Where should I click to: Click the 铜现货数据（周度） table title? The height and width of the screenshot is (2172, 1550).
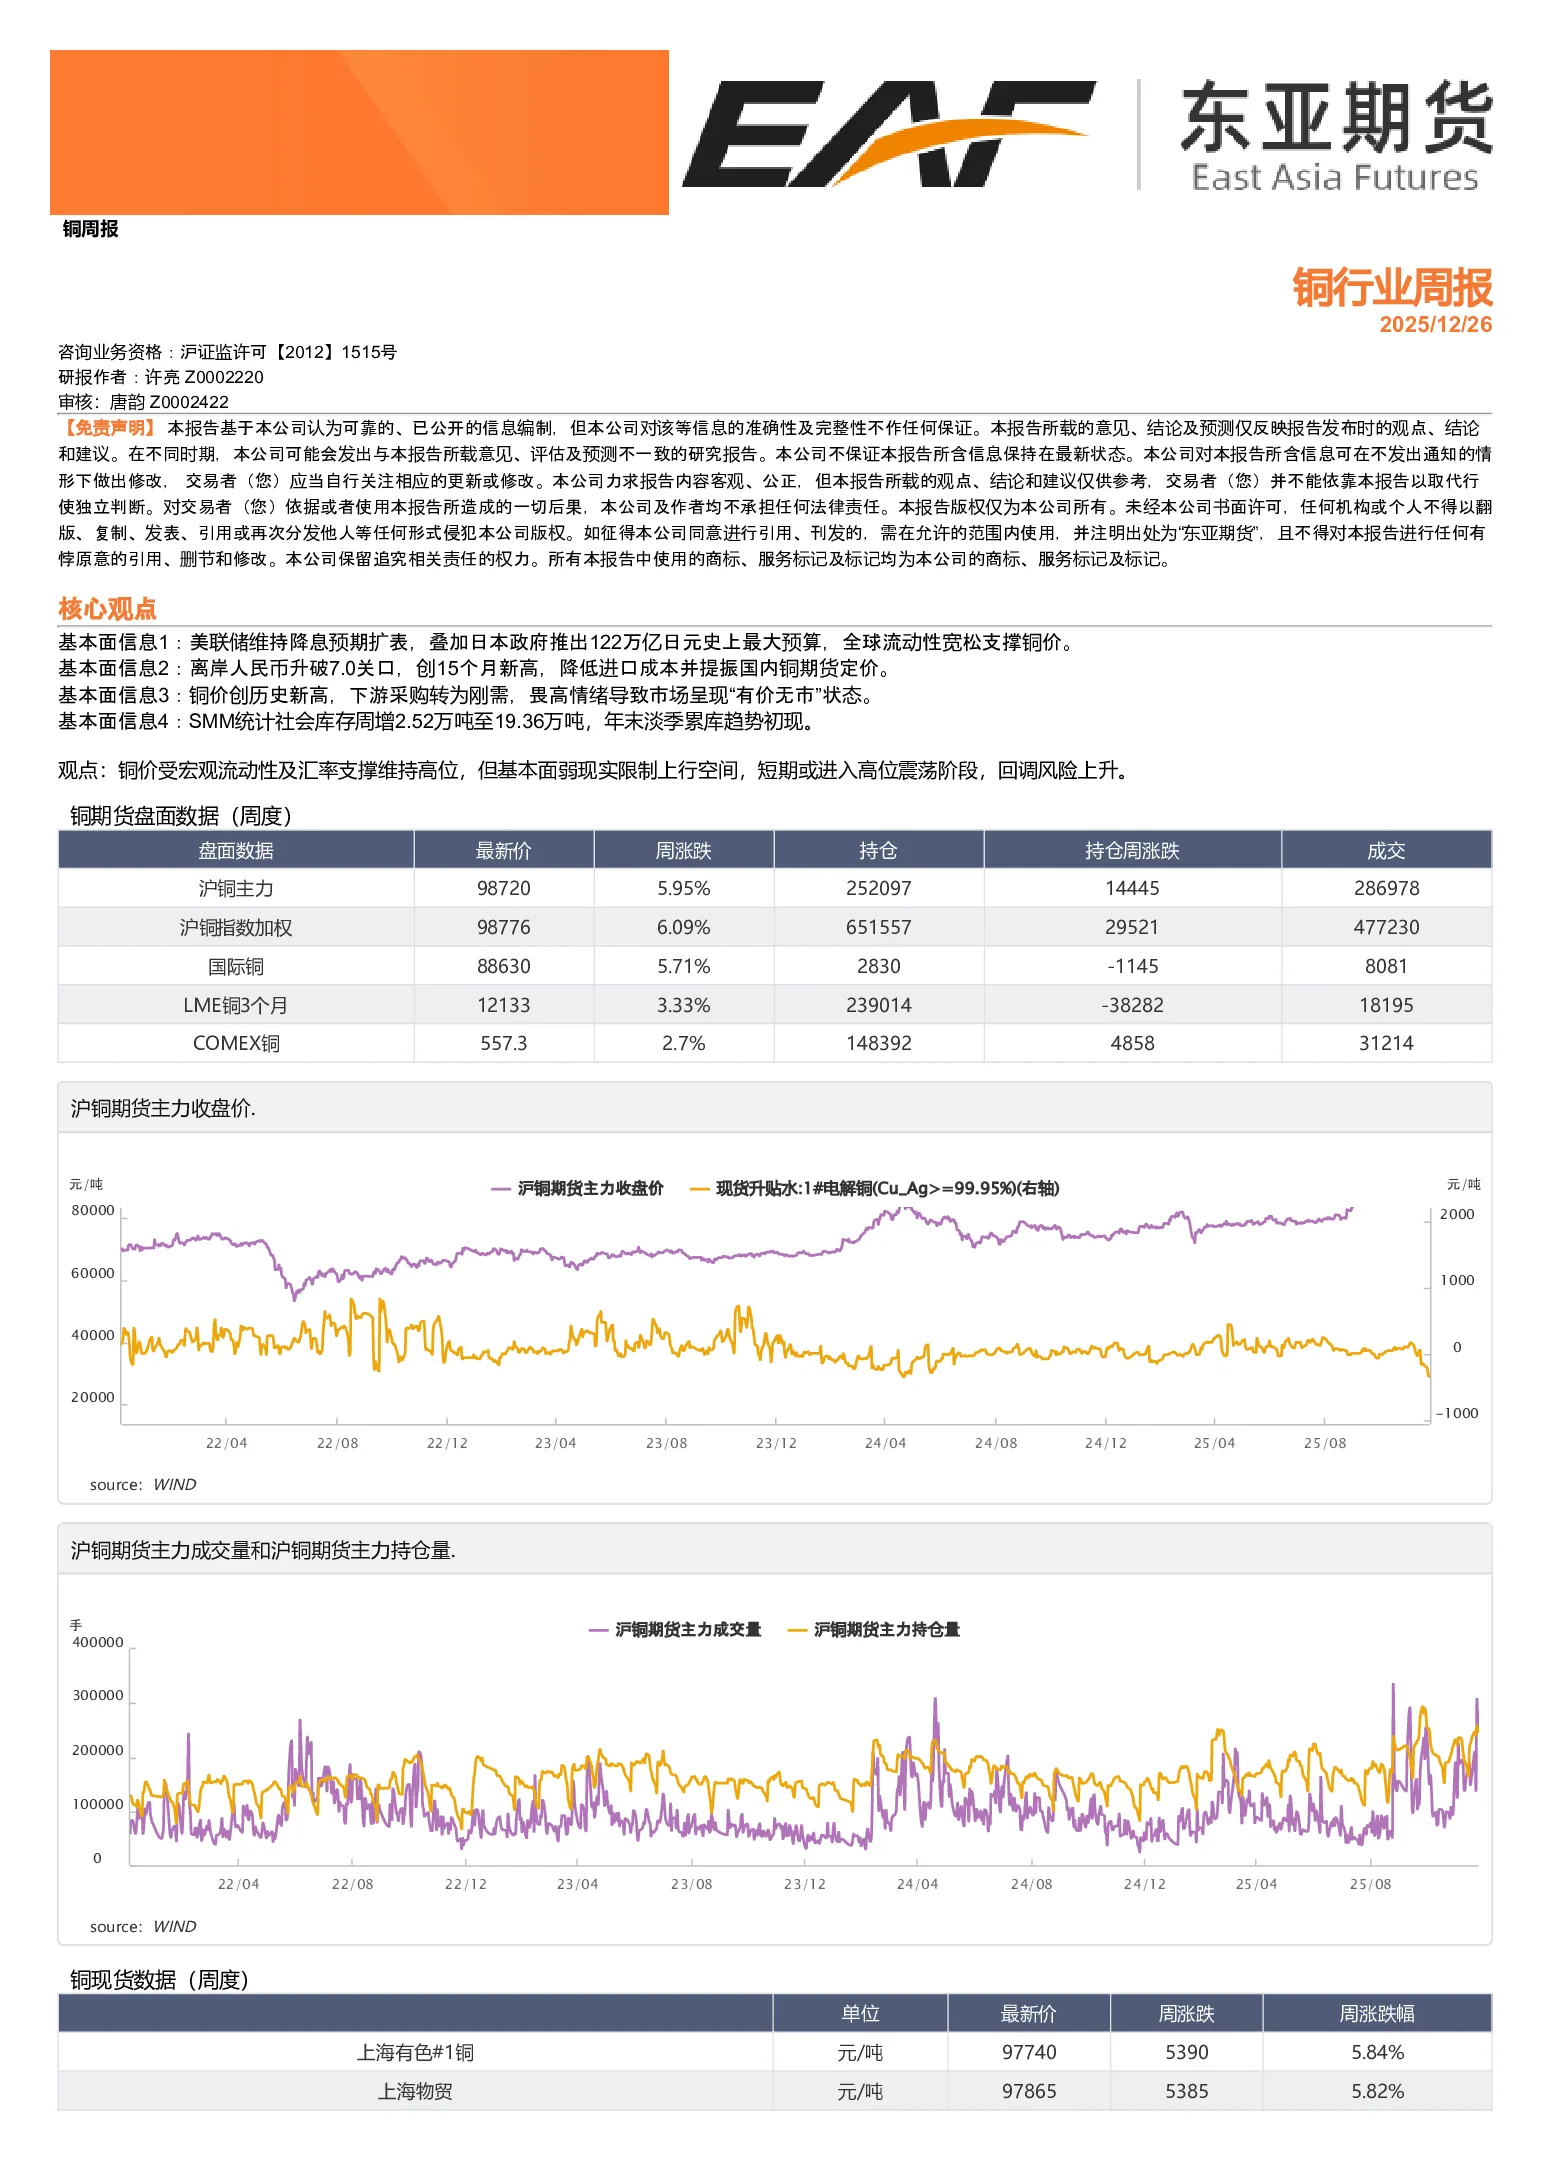click(x=159, y=1980)
